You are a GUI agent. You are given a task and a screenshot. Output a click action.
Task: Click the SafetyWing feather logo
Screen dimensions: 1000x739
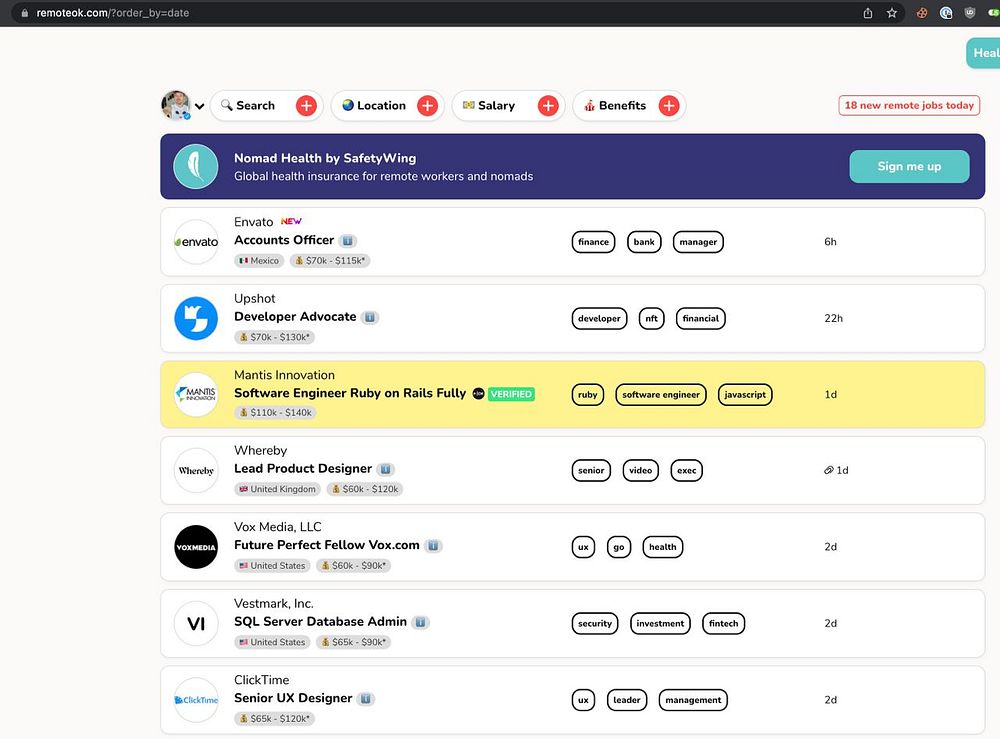click(196, 166)
